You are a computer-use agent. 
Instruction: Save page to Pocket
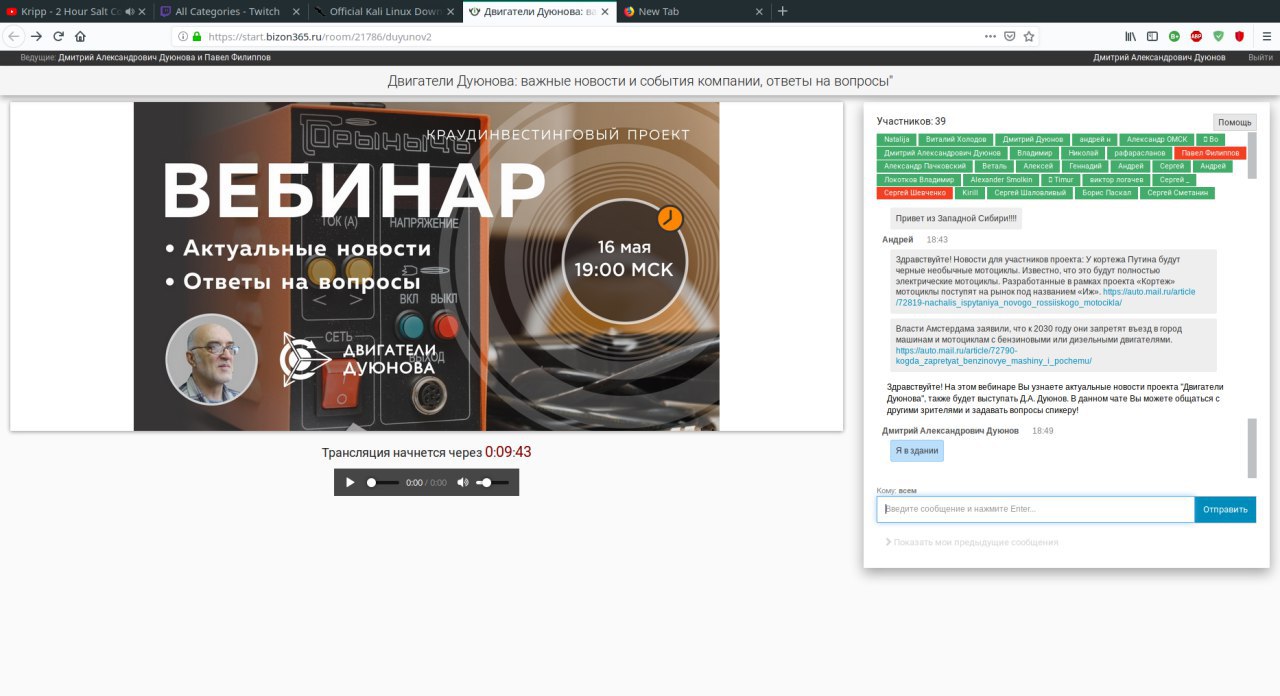tap(1010, 36)
